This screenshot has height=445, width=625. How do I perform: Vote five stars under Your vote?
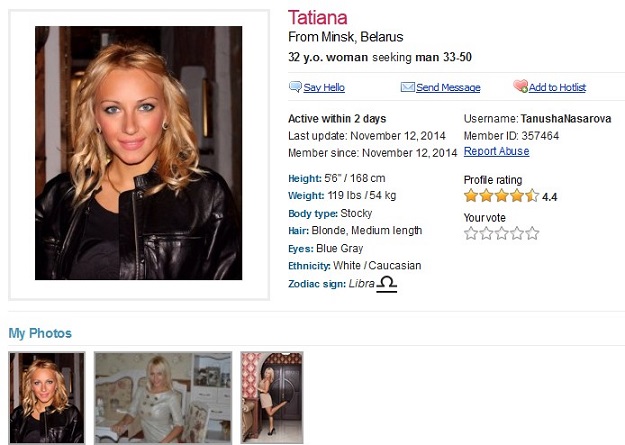pyautogui.click(x=532, y=233)
